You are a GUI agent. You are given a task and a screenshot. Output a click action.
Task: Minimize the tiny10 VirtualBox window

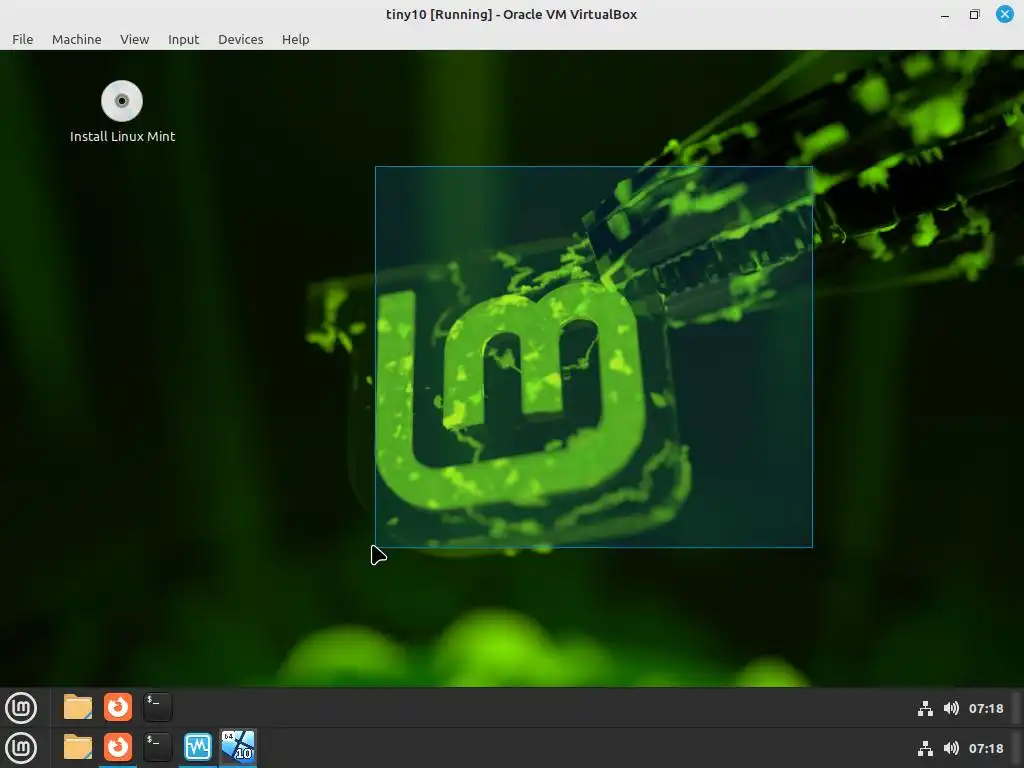pyautogui.click(x=944, y=14)
